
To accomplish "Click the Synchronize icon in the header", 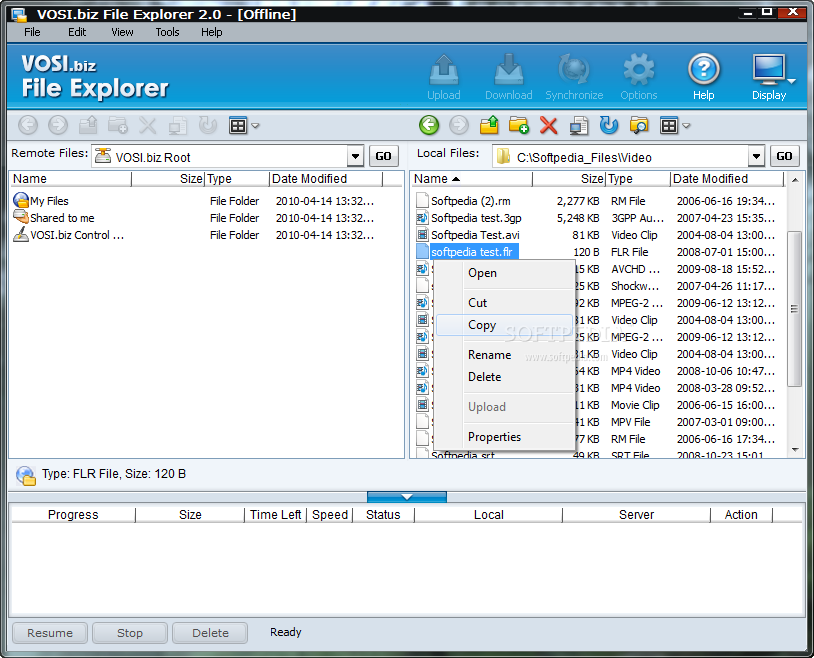I will (x=574, y=71).
